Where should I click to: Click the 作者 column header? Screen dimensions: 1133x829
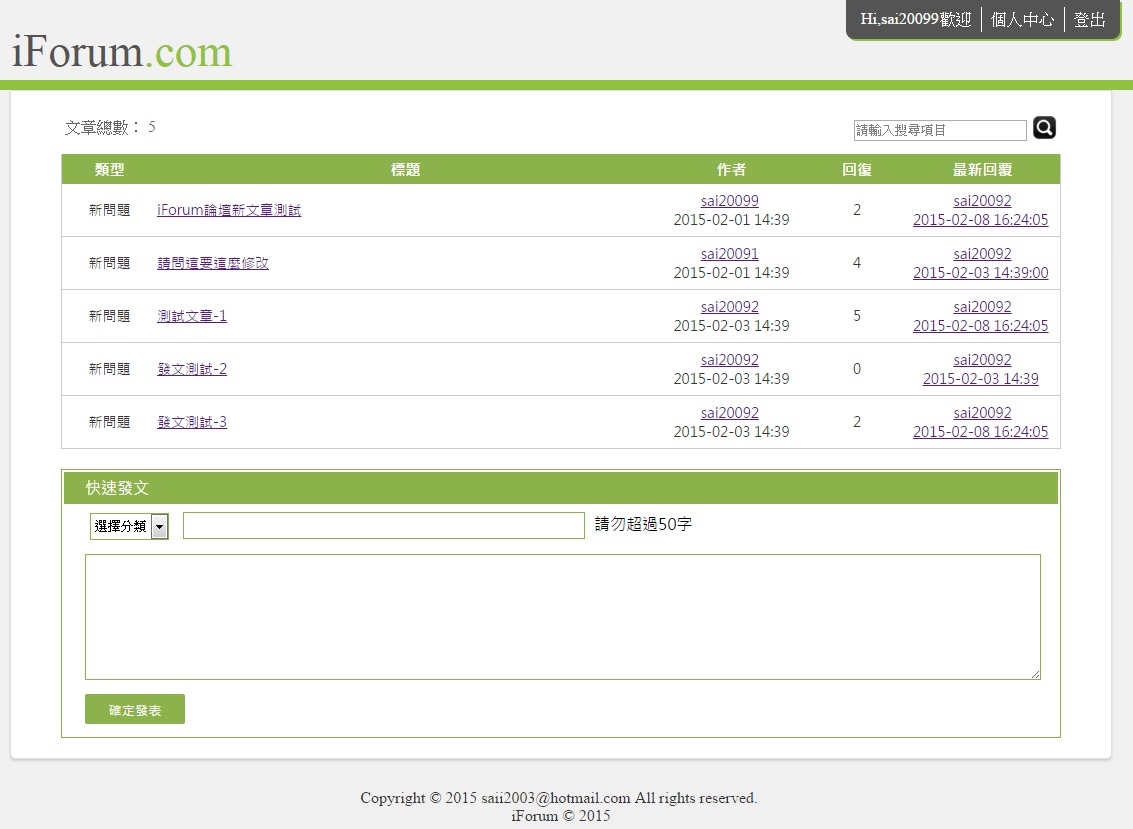pos(731,169)
